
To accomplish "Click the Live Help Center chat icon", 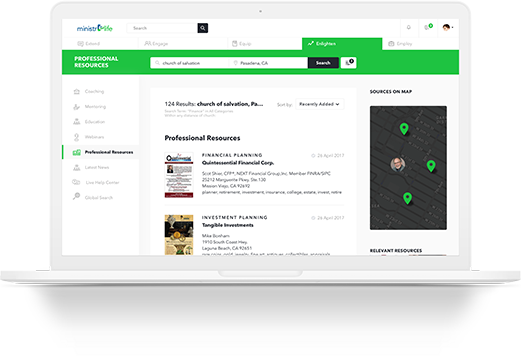I will click(76, 182).
